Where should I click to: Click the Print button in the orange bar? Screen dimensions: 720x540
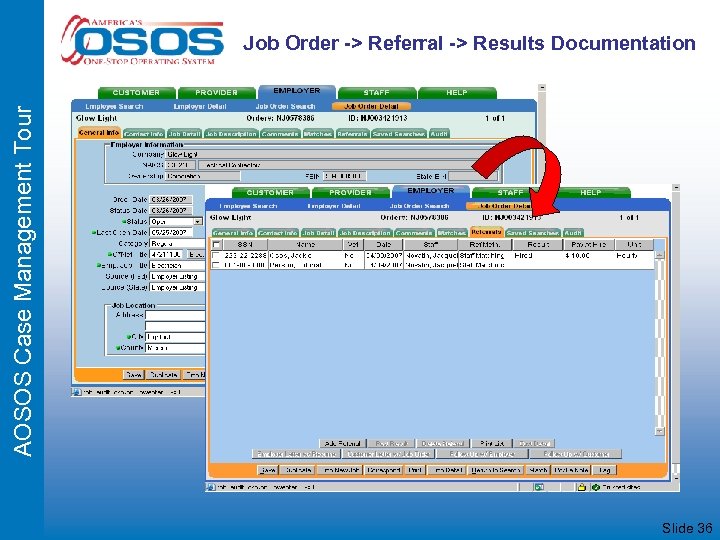point(415,470)
